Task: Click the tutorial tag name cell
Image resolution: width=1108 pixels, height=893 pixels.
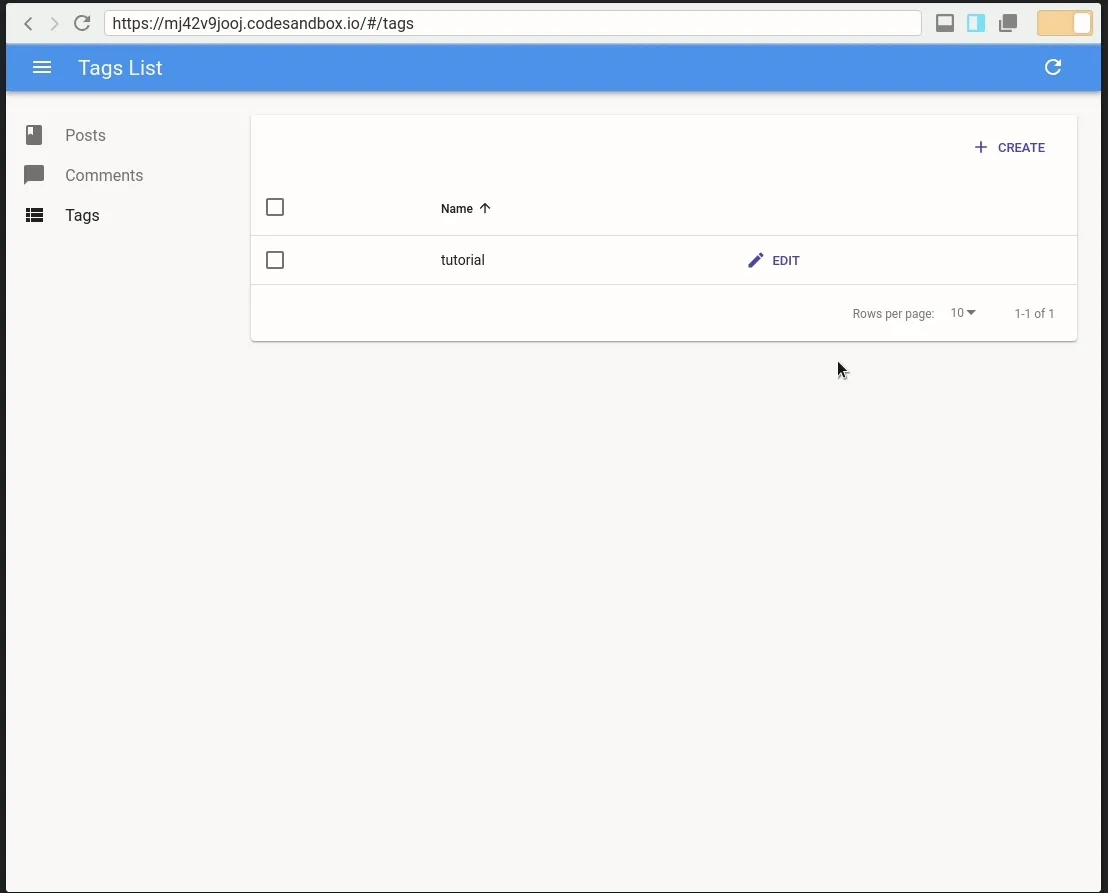Action: [463, 260]
